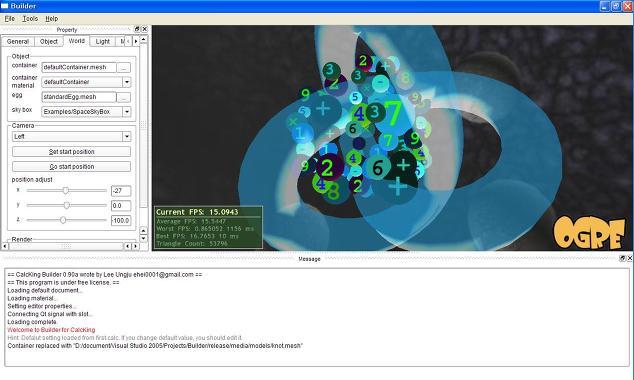Viewport: 634px width, 380px height.
Task: Click Go start position button
Action: click(x=72, y=167)
